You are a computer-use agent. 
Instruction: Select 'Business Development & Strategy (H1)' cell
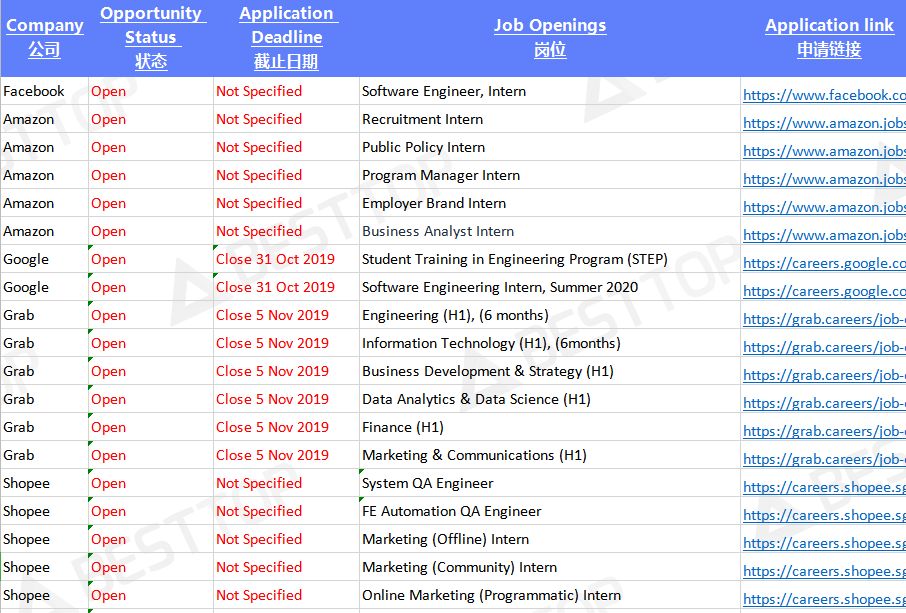click(x=549, y=371)
